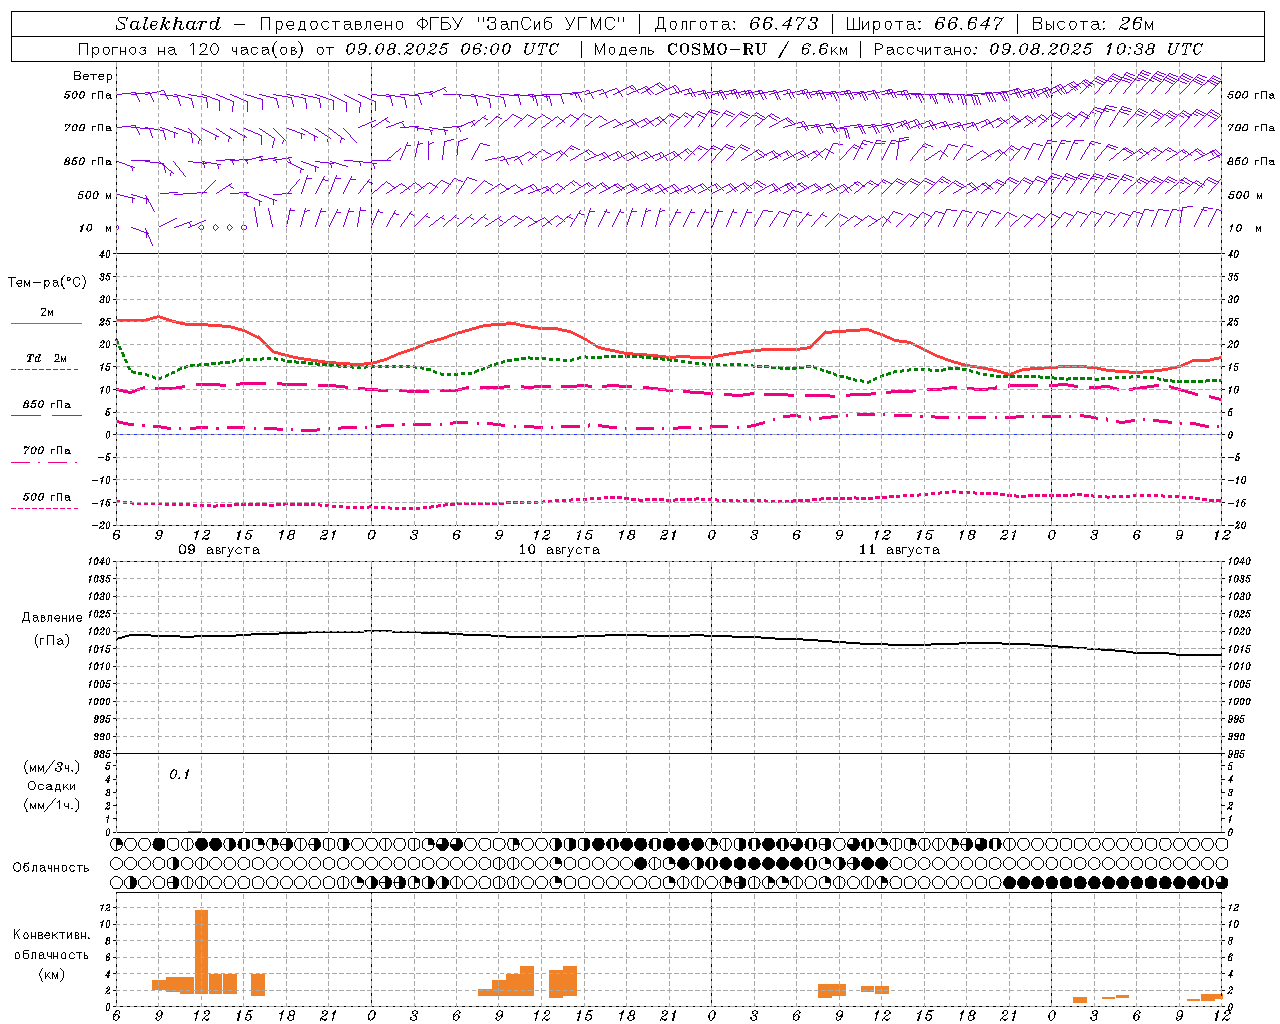
Task: Click the tallest orange convective cloud bar
Action: point(201,951)
